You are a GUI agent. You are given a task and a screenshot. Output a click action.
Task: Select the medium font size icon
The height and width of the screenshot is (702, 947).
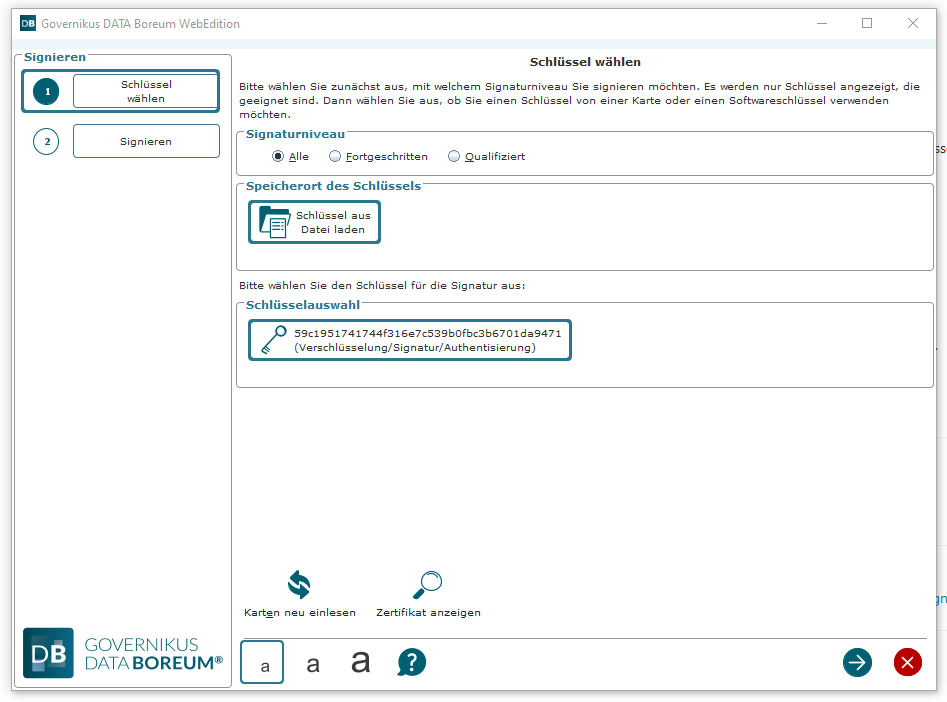click(x=313, y=663)
